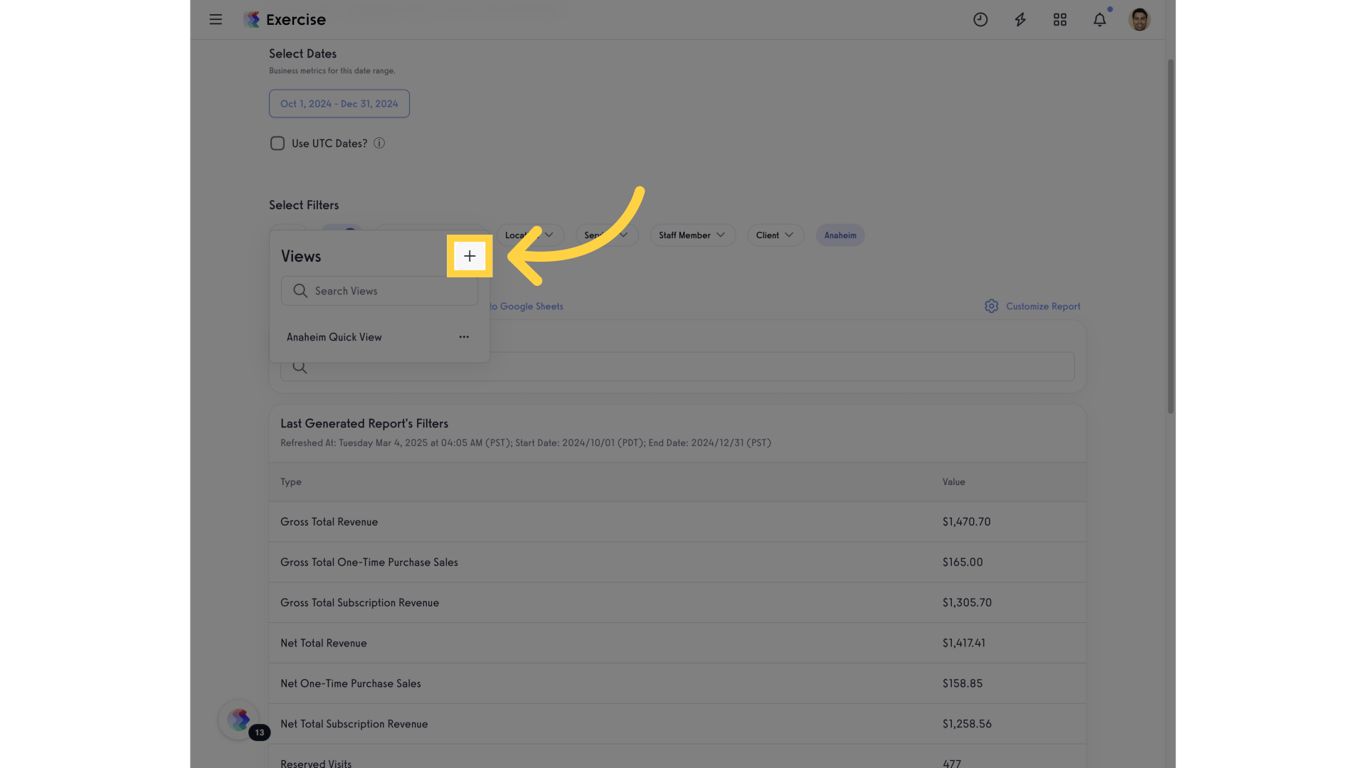Expand the Staff Member dropdown
This screenshot has height=768, width=1366.
click(692, 235)
